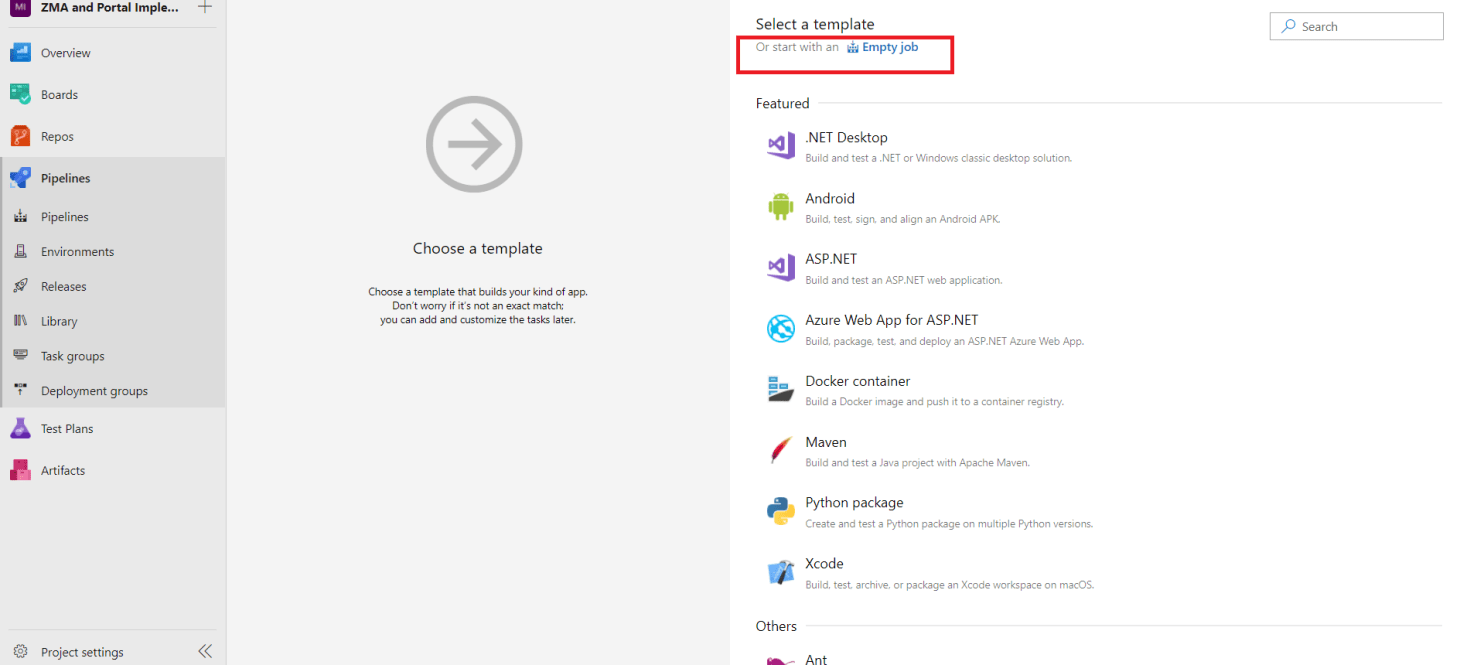The height and width of the screenshot is (665, 1460).
Task: Open the Releases section
Action: point(63,286)
